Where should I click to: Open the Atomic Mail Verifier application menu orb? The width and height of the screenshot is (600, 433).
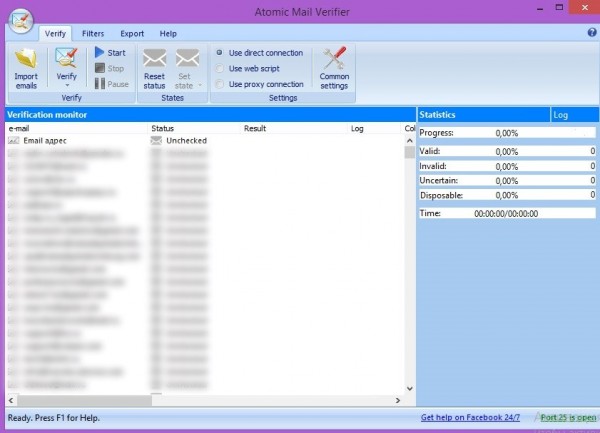pos(21,21)
